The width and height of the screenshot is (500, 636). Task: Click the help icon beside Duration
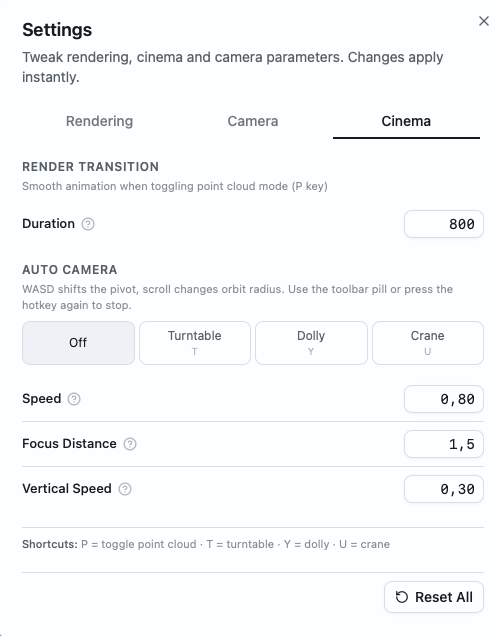pyautogui.click(x=88, y=224)
